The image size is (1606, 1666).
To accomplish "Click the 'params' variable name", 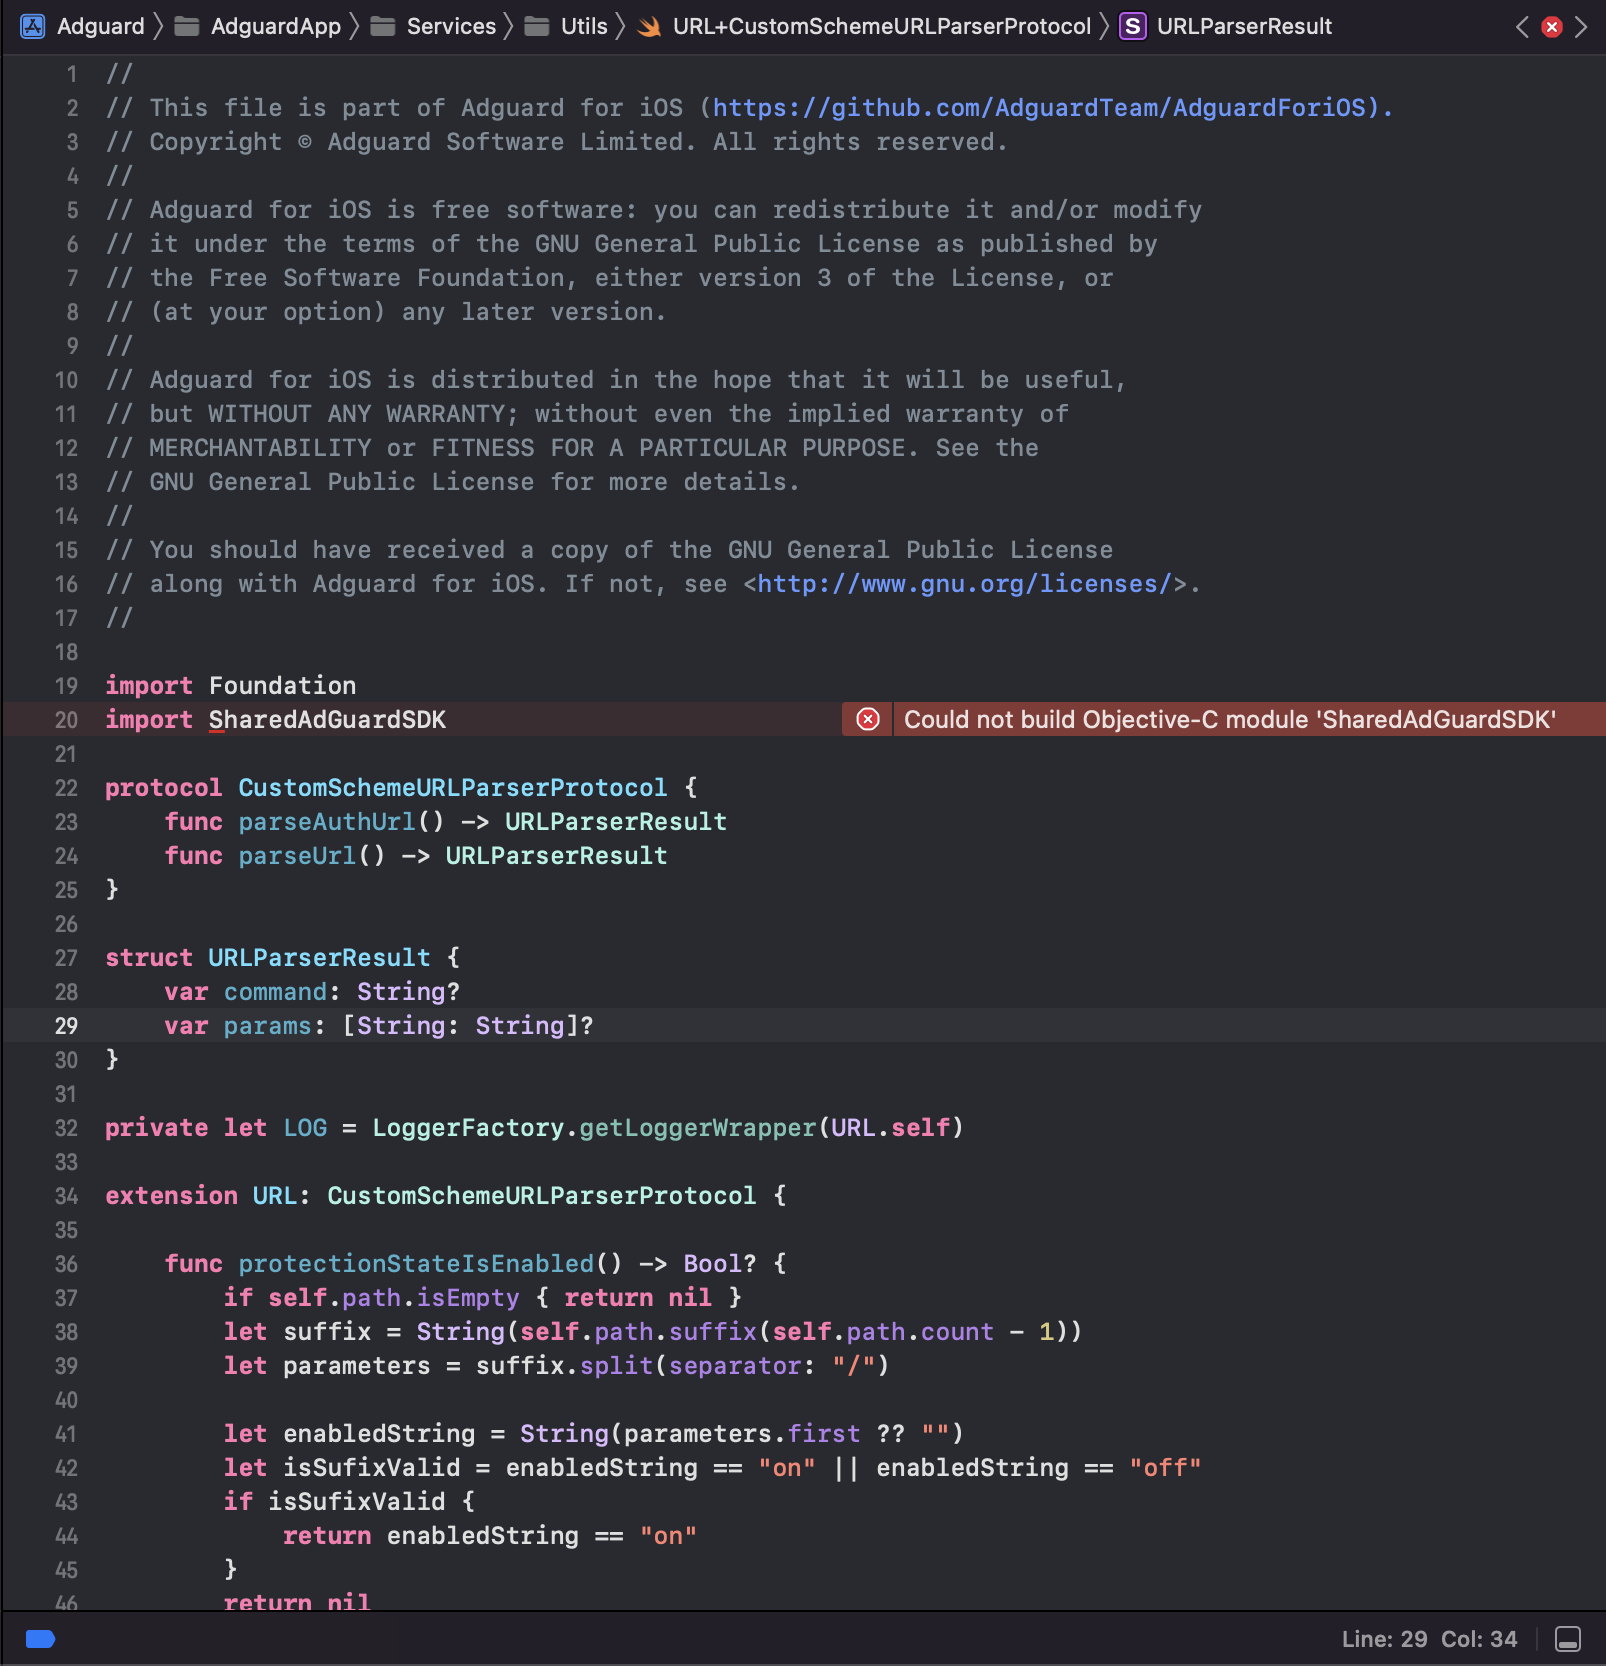I will coord(267,1026).
